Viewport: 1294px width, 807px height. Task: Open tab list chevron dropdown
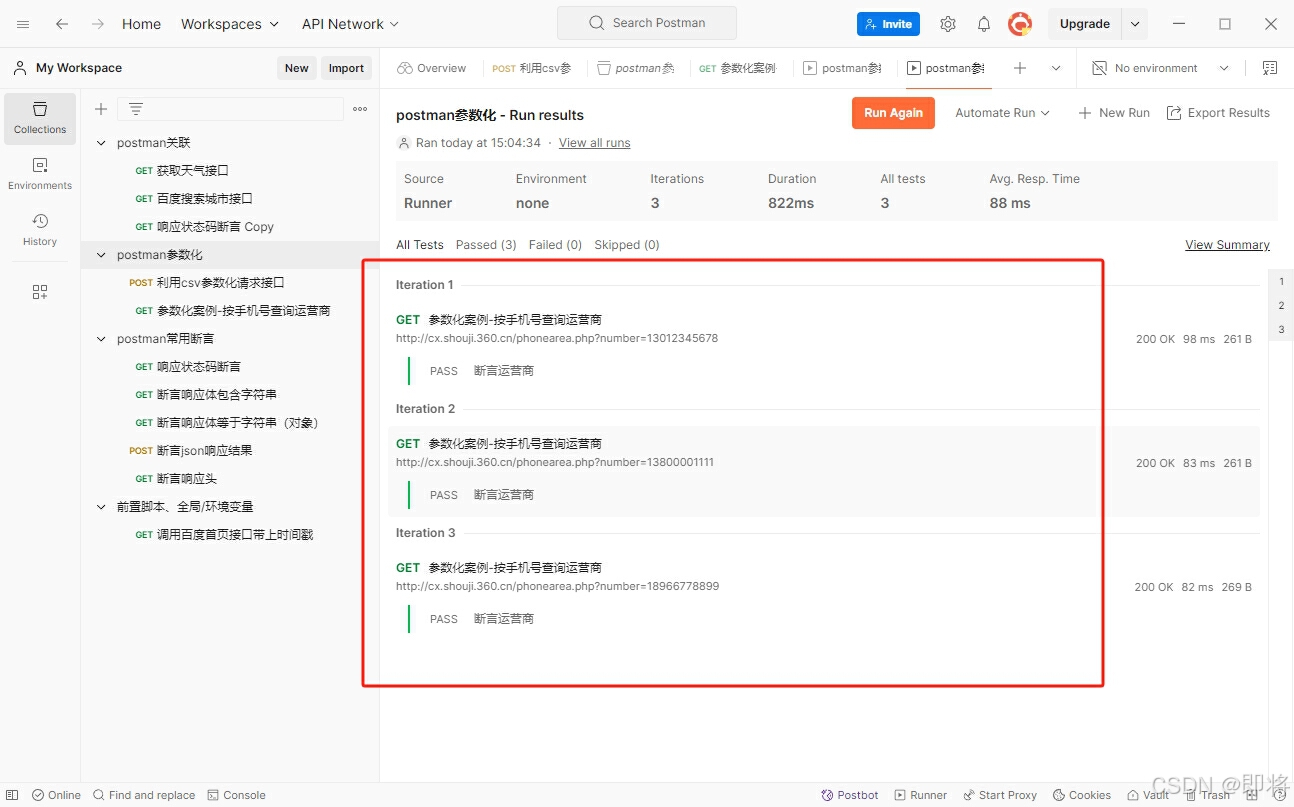coord(1056,68)
